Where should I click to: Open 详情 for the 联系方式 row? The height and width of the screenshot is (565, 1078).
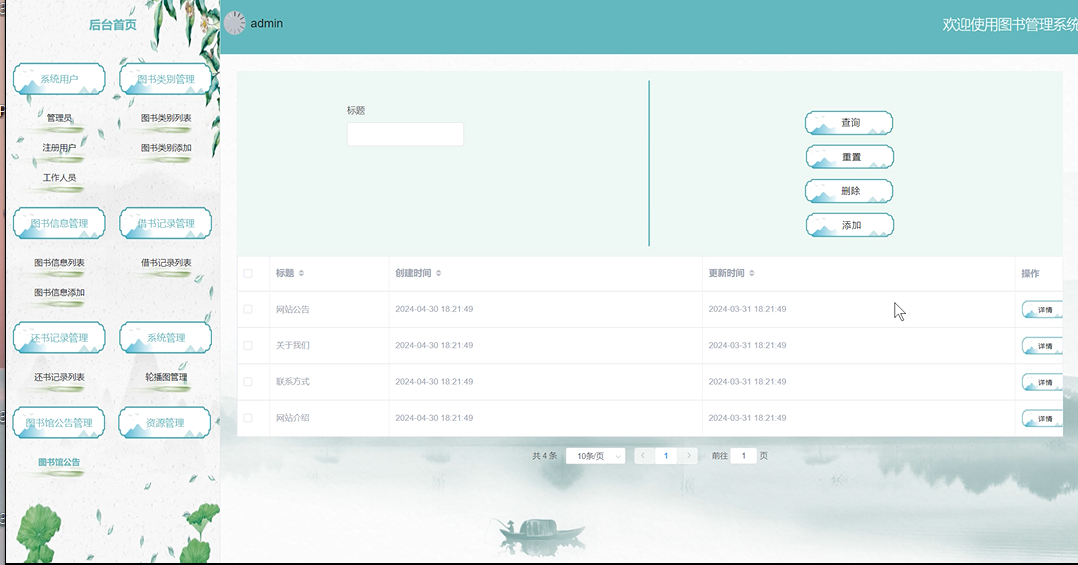pyautogui.click(x=1042, y=381)
